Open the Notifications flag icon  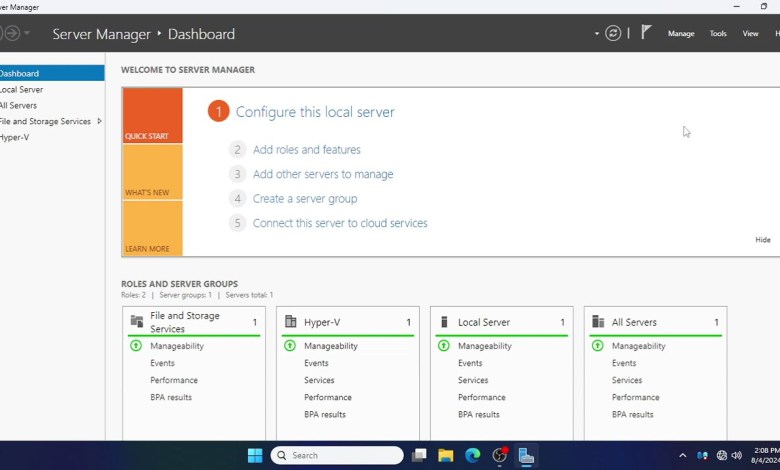coord(646,32)
